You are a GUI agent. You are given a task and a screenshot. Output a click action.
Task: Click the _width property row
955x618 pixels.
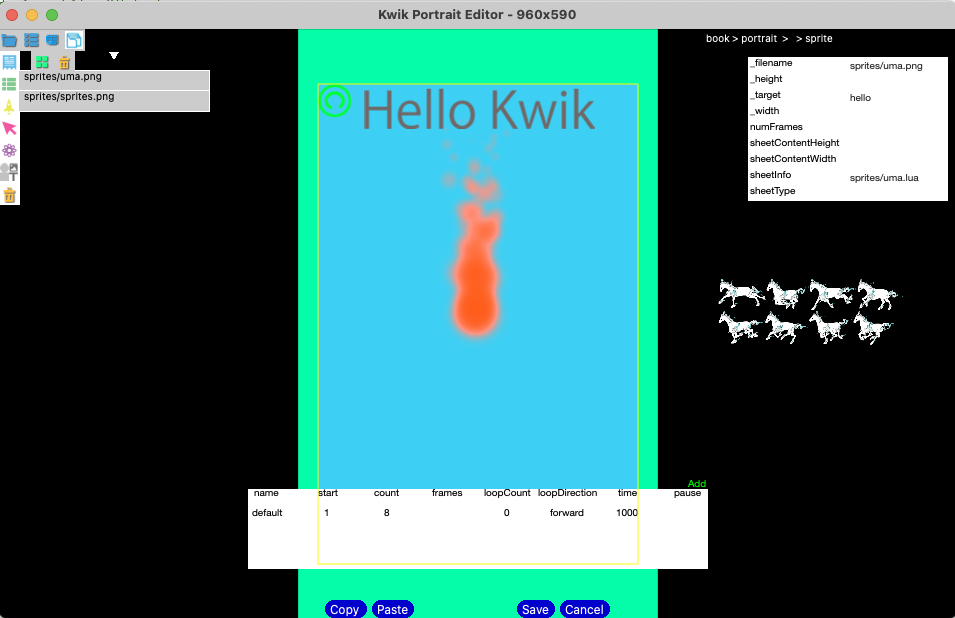(x=847, y=111)
